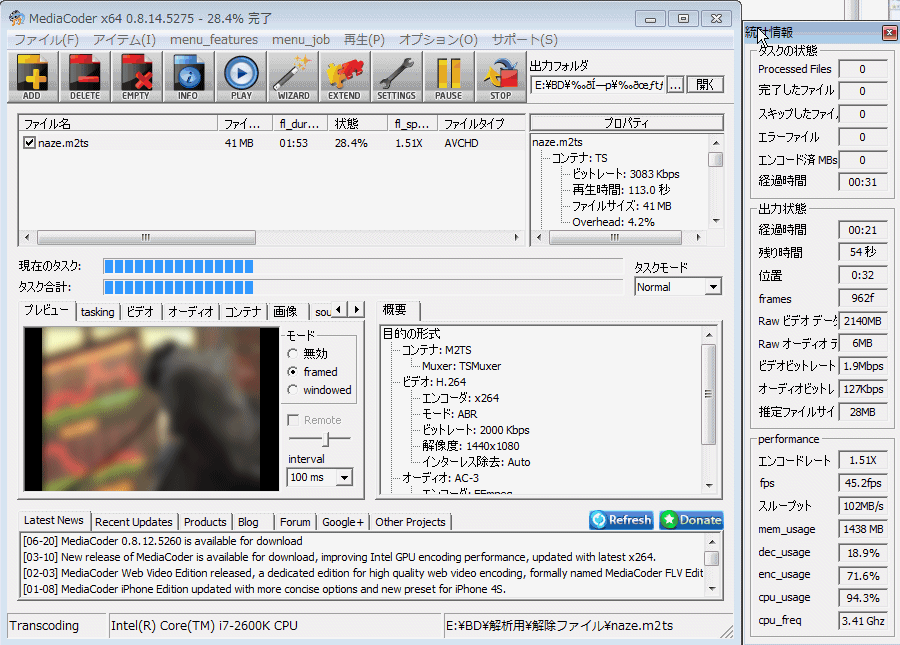Viewport: 900px width, 645px height.
Task: Open the file INFO icon
Action: pyautogui.click(x=188, y=76)
